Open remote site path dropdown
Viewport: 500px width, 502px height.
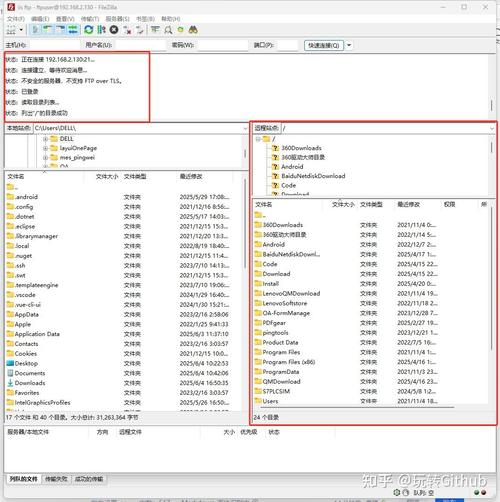[x=492, y=128]
